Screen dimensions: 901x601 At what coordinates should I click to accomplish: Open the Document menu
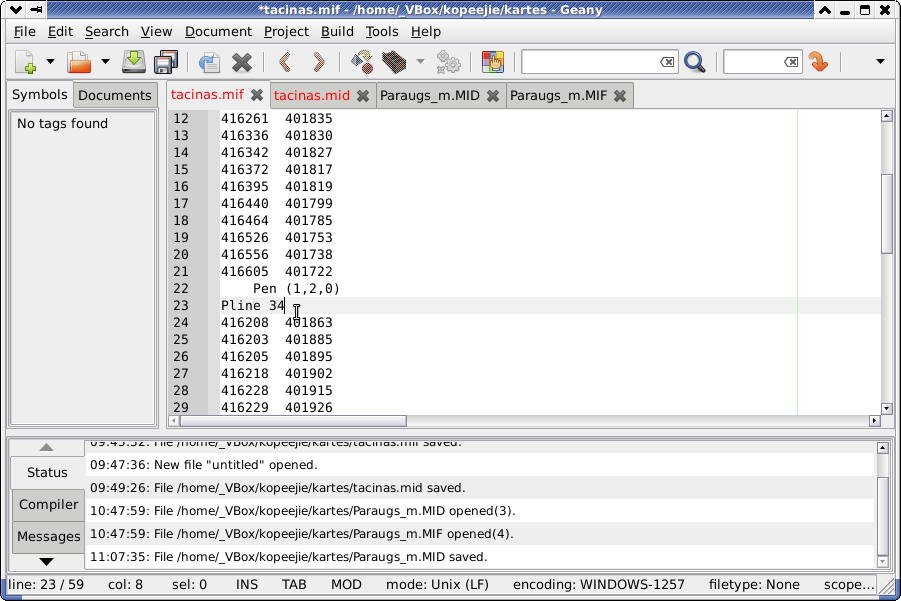218,32
